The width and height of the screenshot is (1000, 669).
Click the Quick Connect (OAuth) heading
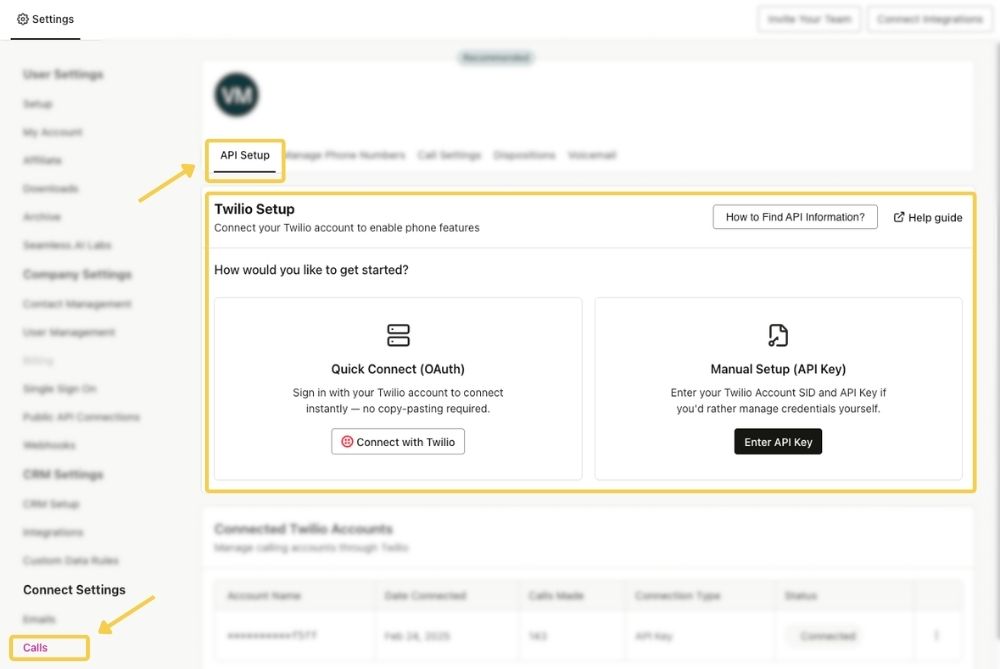point(398,369)
